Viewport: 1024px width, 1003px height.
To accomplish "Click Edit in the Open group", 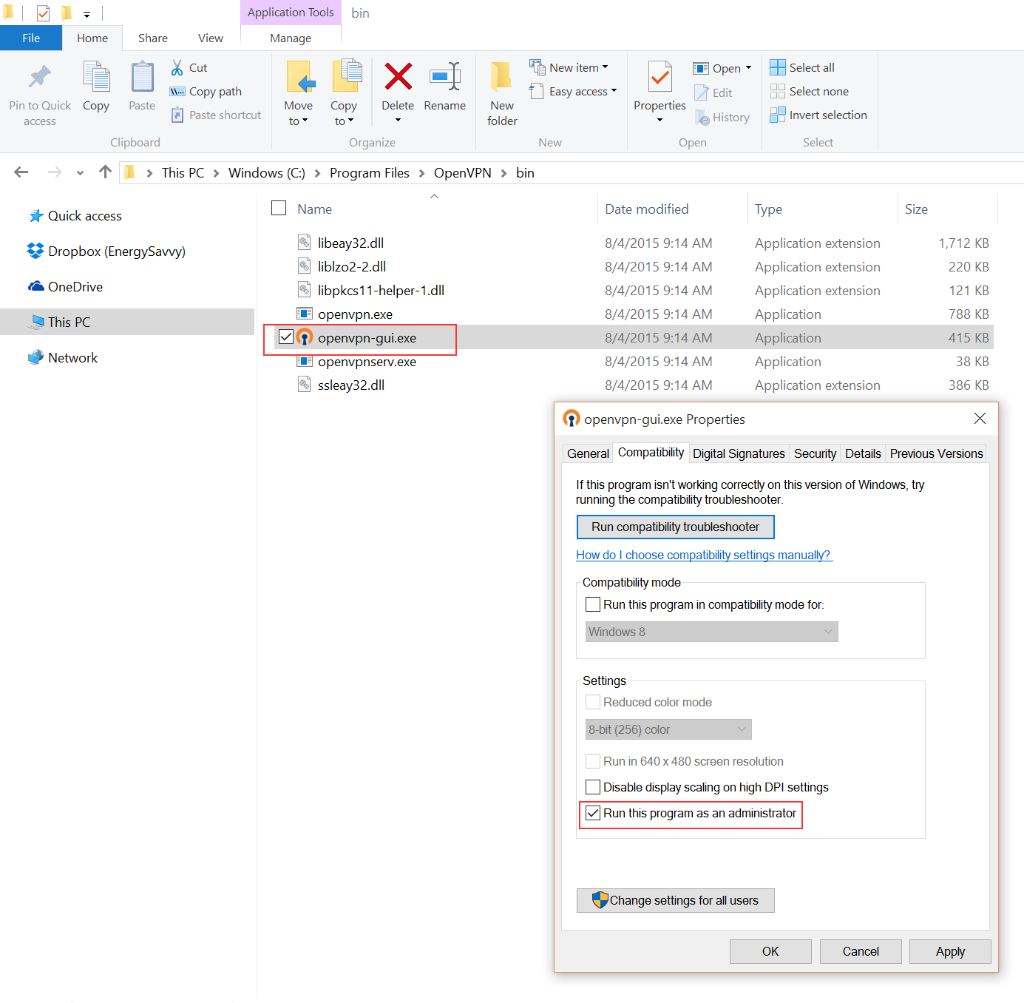I will (x=712, y=93).
